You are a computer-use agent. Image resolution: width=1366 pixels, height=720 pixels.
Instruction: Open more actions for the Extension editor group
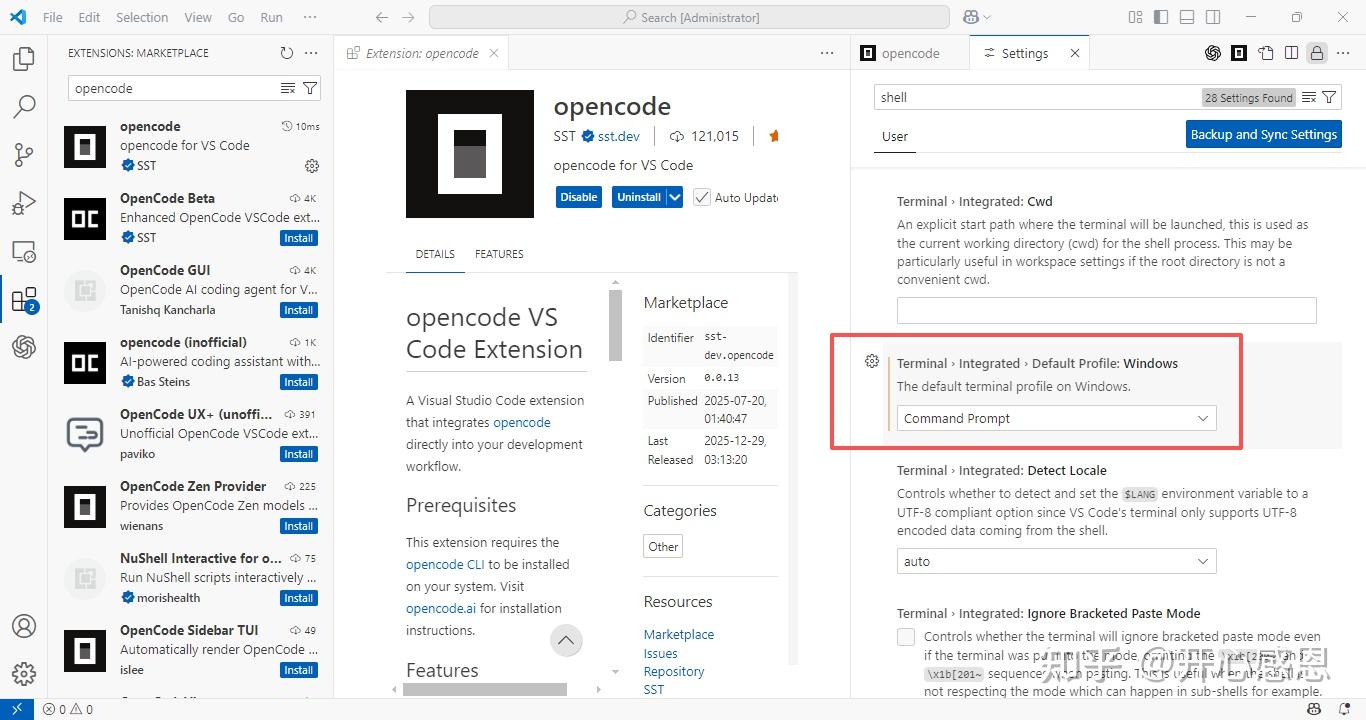click(x=827, y=53)
